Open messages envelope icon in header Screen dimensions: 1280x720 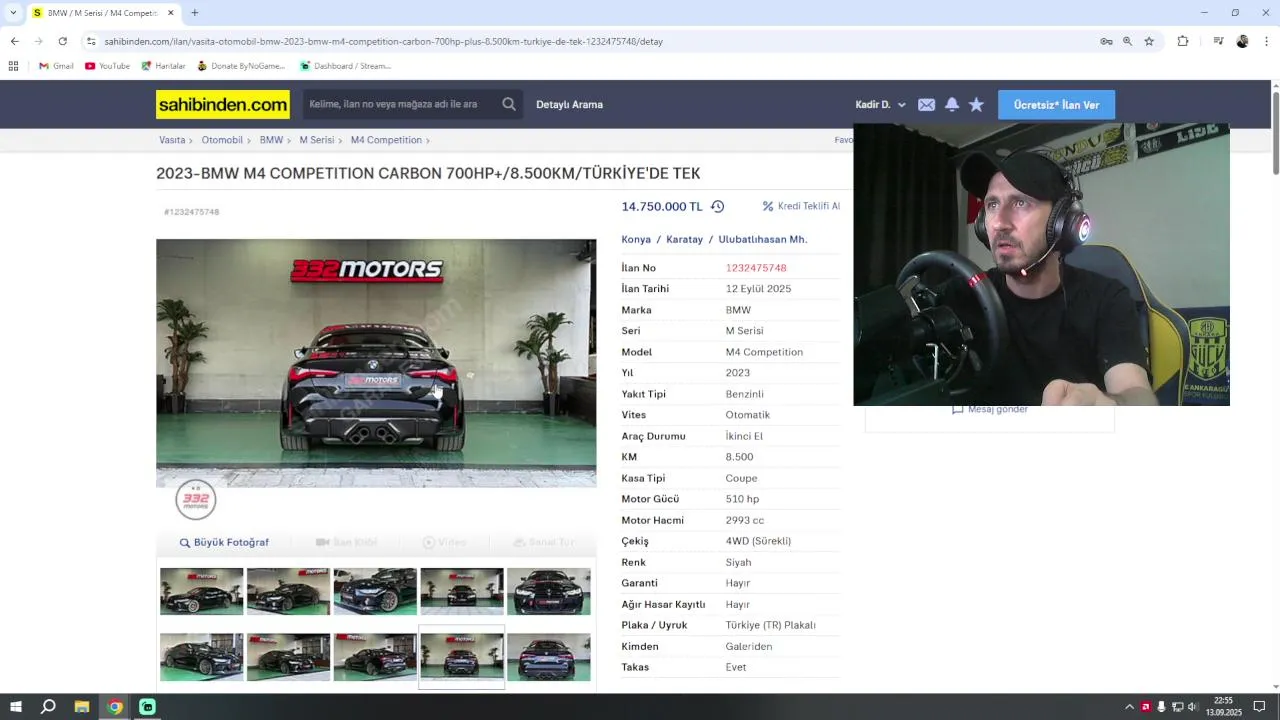coord(927,105)
